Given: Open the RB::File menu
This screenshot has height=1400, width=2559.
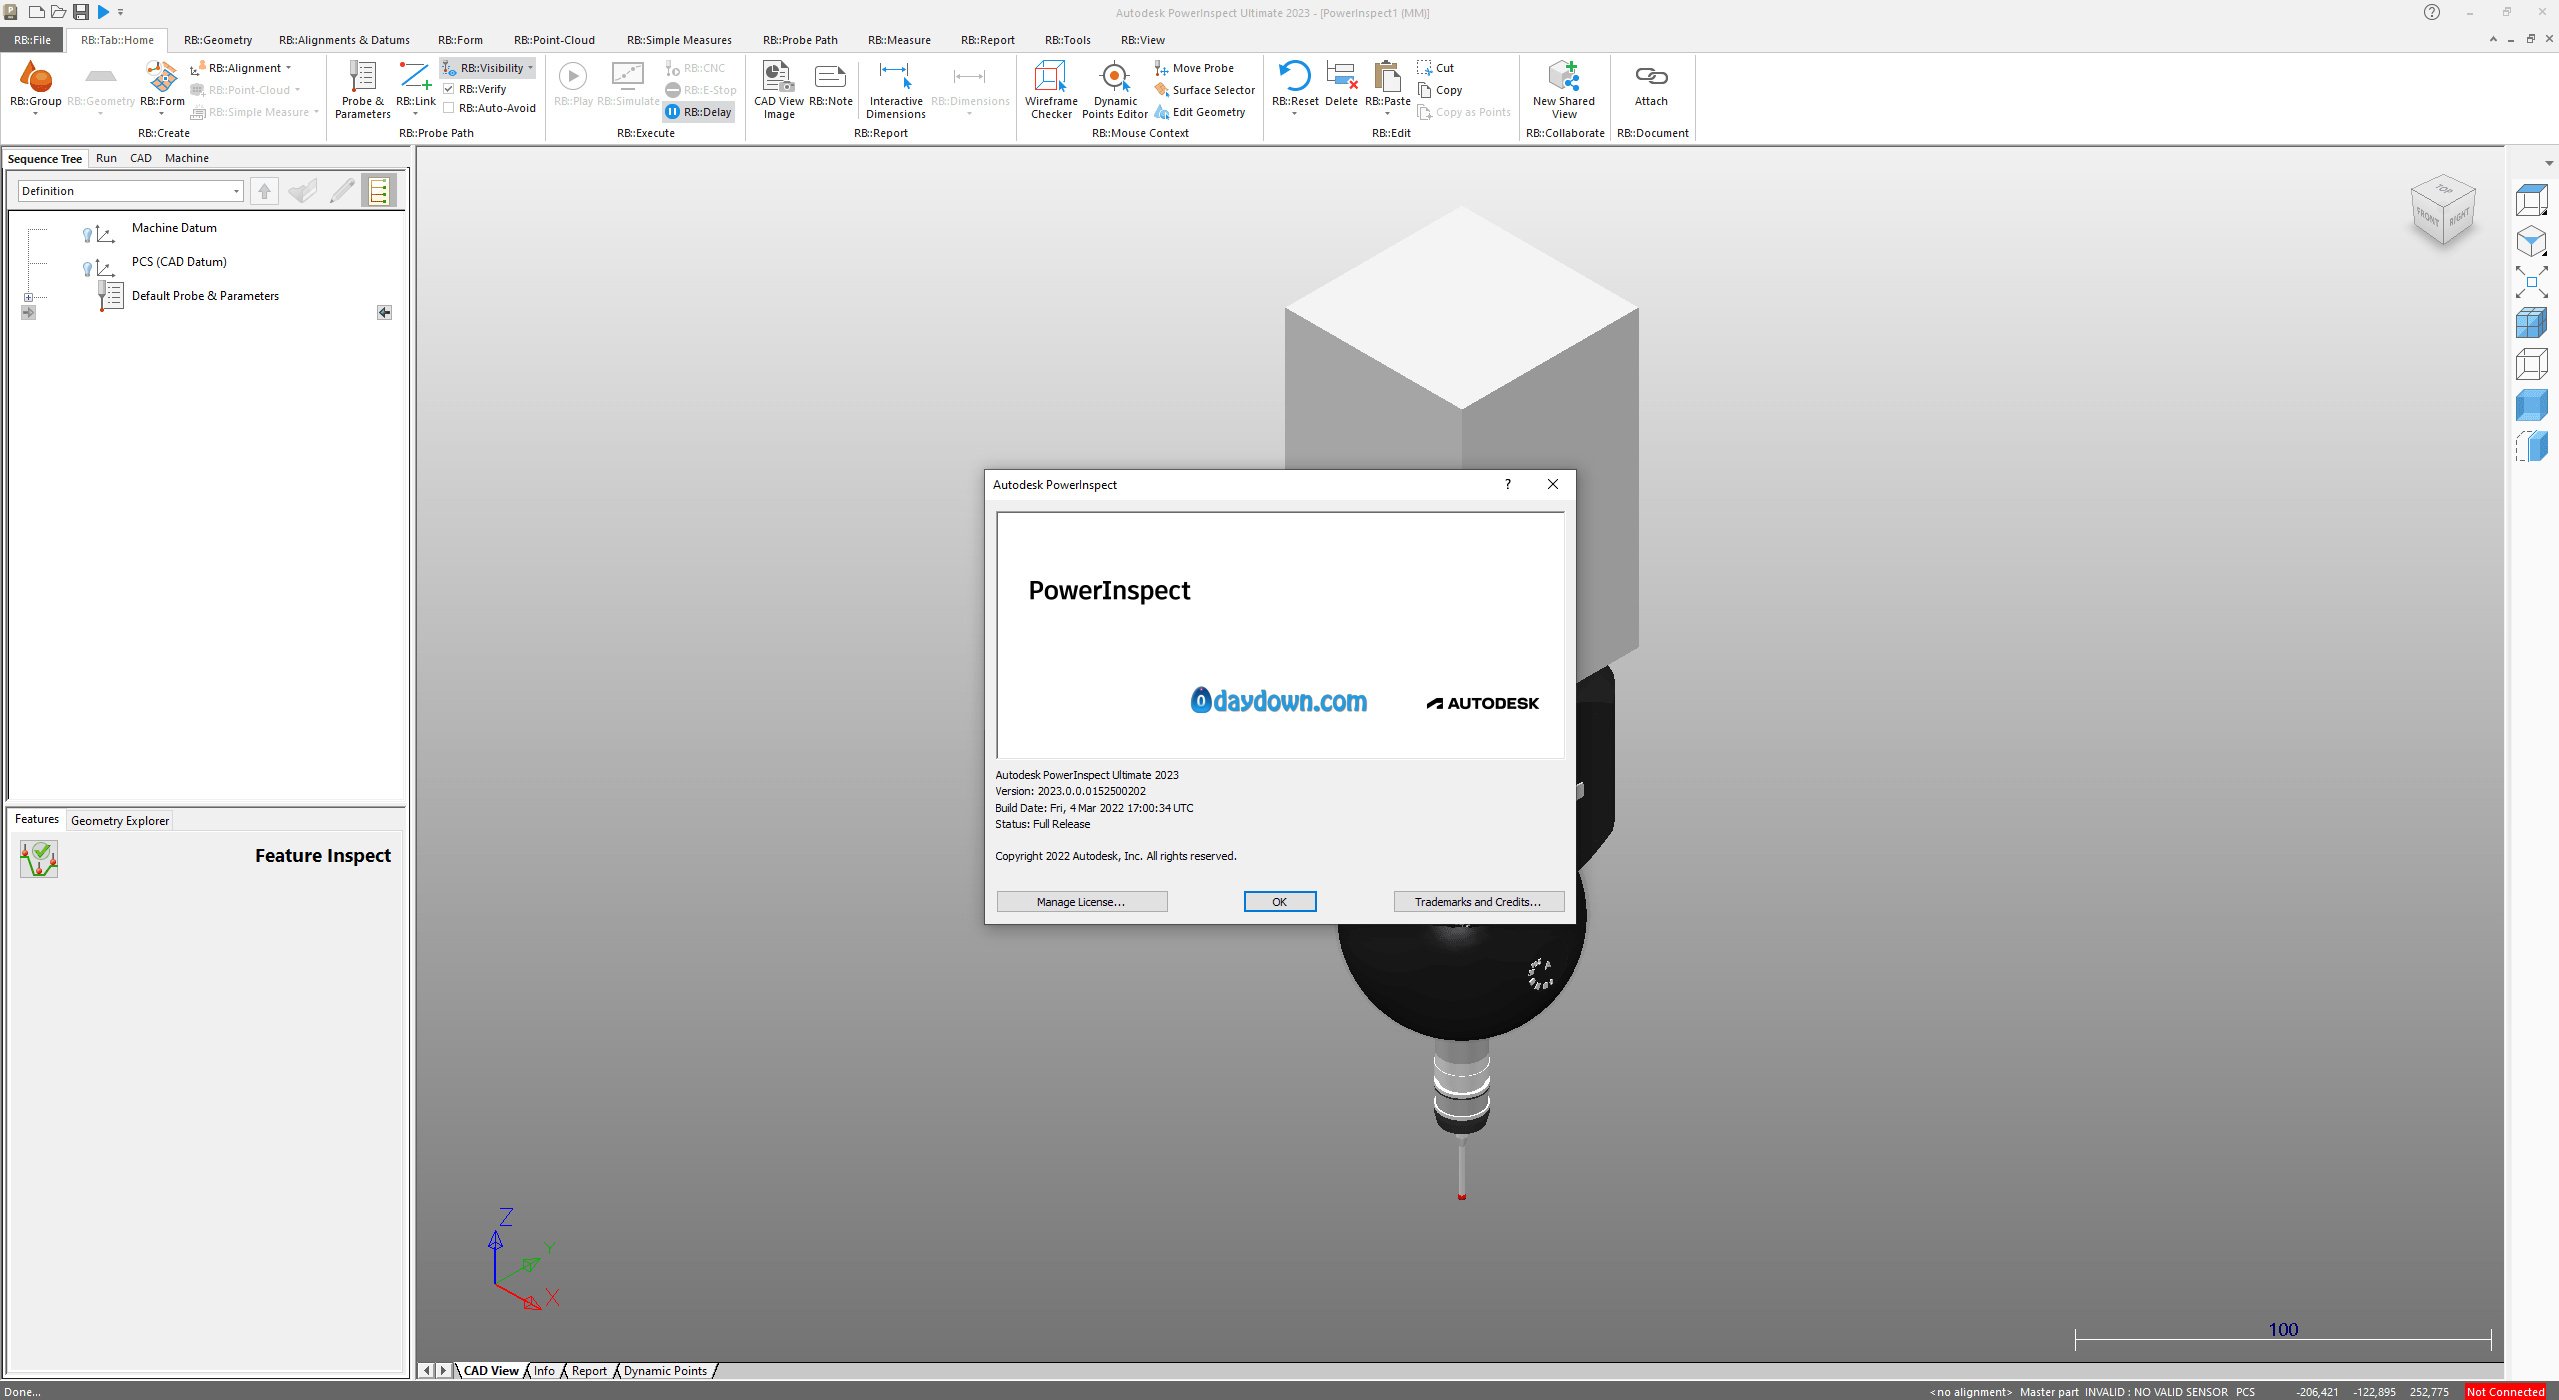Looking at the screenshot, I should click(x=32, y=40).
